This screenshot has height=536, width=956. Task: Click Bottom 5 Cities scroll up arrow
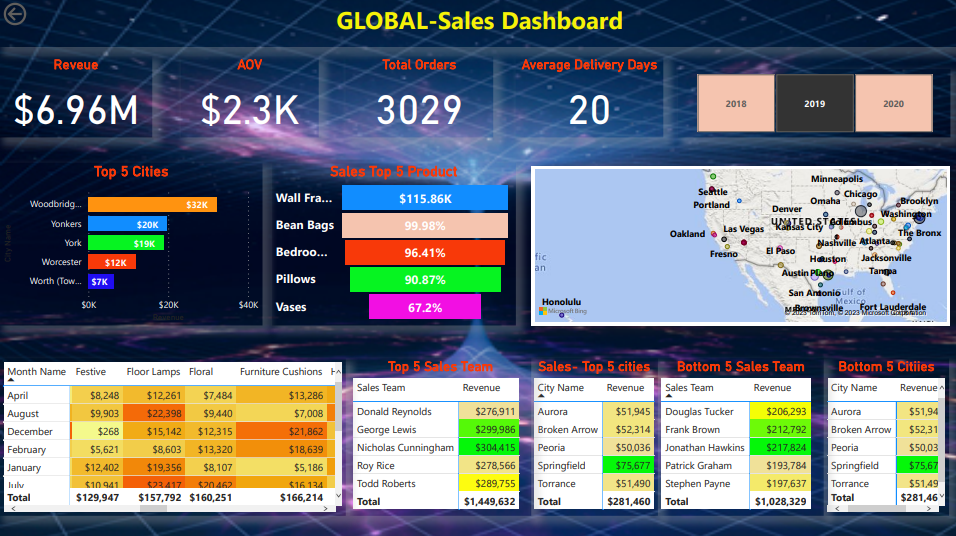941,387
